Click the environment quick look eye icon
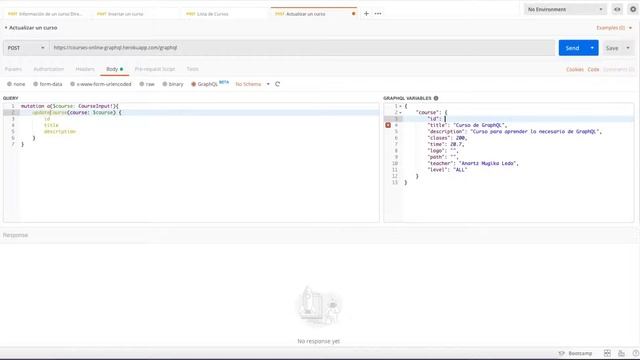Image resolution: width=640 pixels, height=360 pixels. point(617,9)
